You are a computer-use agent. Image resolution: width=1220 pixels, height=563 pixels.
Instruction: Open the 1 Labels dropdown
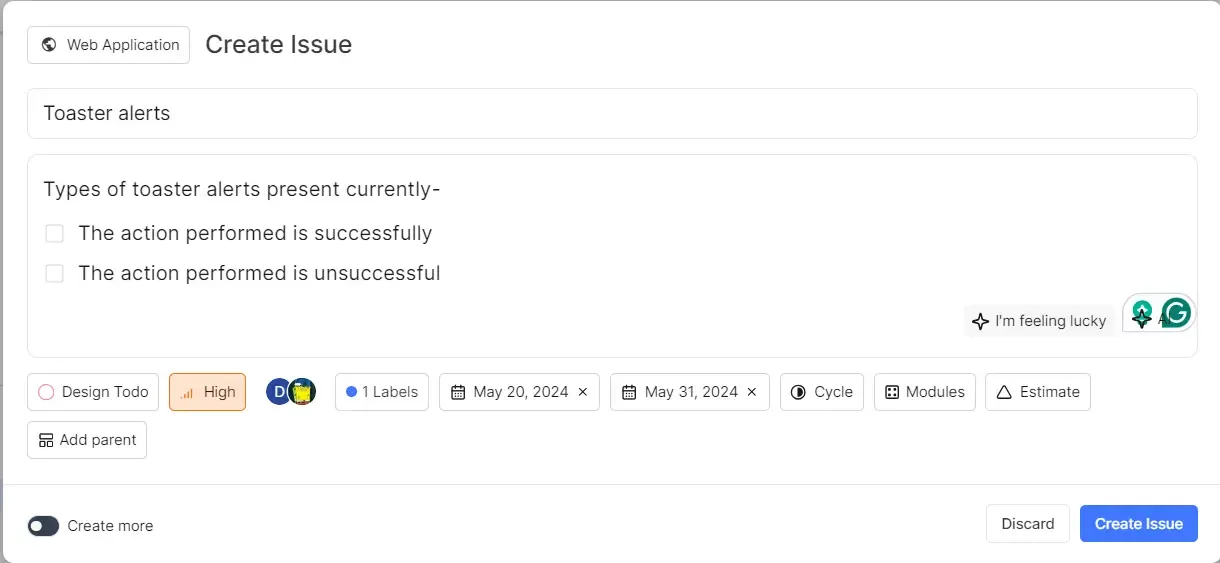[382, 392]
